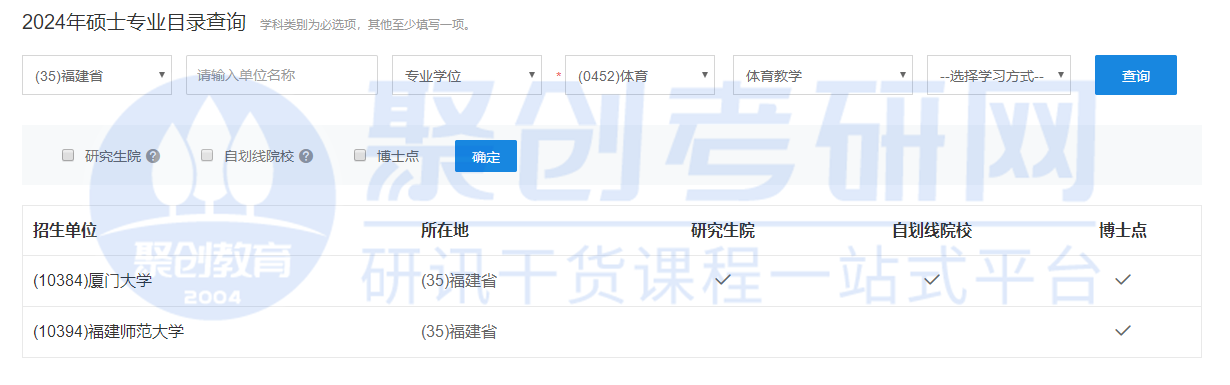Open the (0452)体育 discipline dropdown
The height and width of the screenshot is (385, 1230).
click(640, 75)
